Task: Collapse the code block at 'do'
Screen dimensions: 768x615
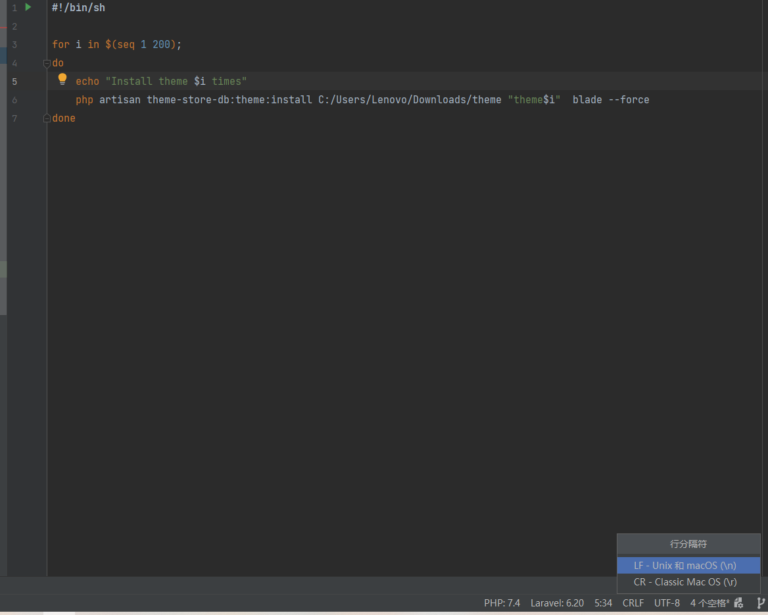Action: tap(46, 63)
